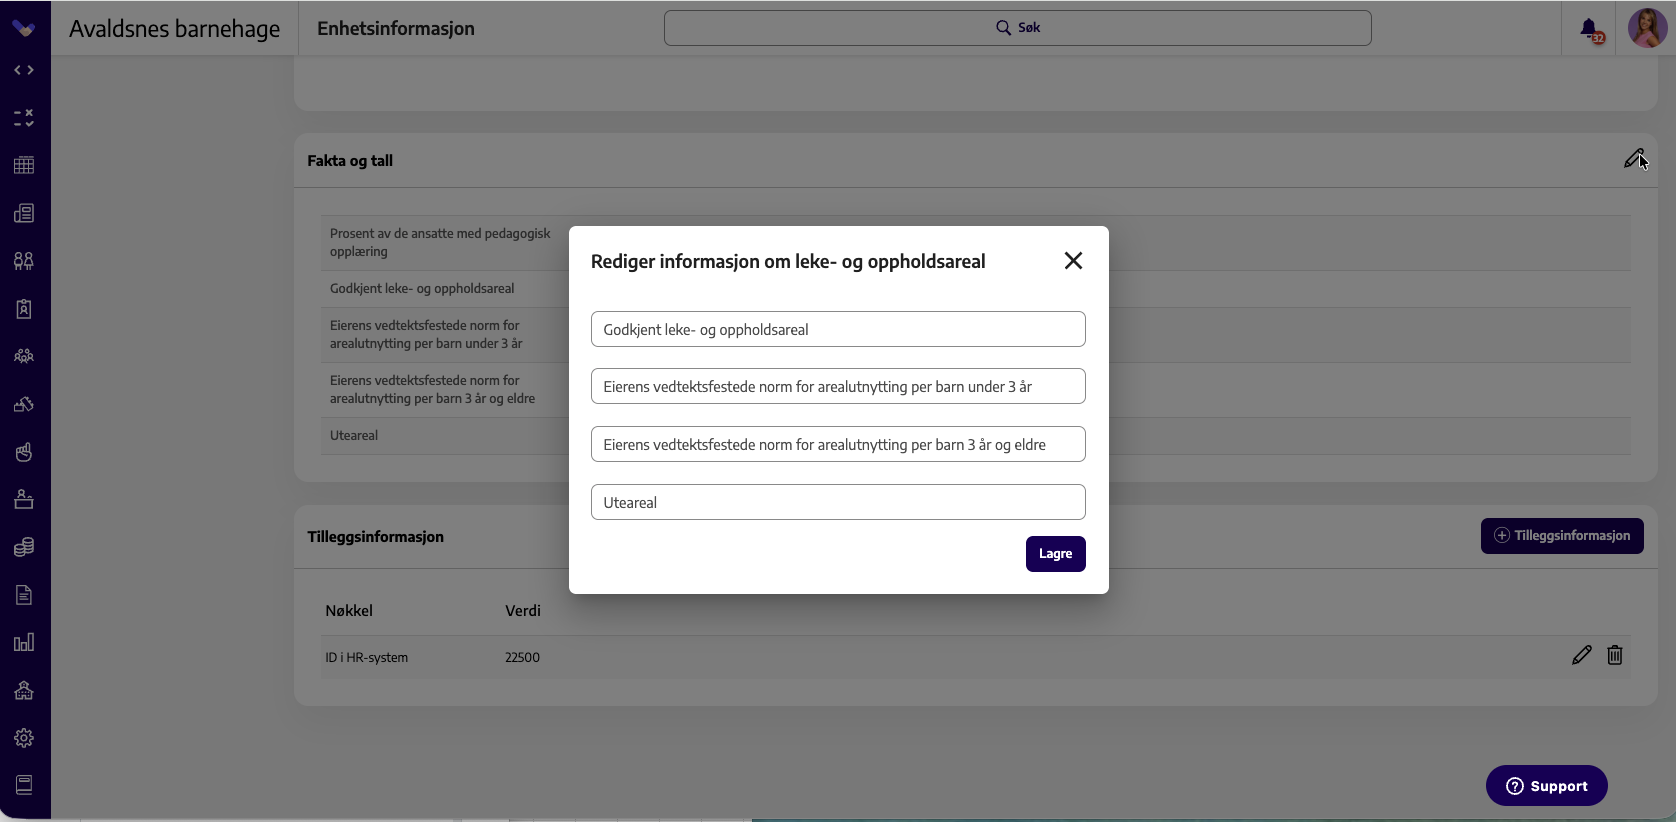The image size is (1676, 822).
Task: Expand the sidebar with the code-brackets icon
Action: [24, 70]
